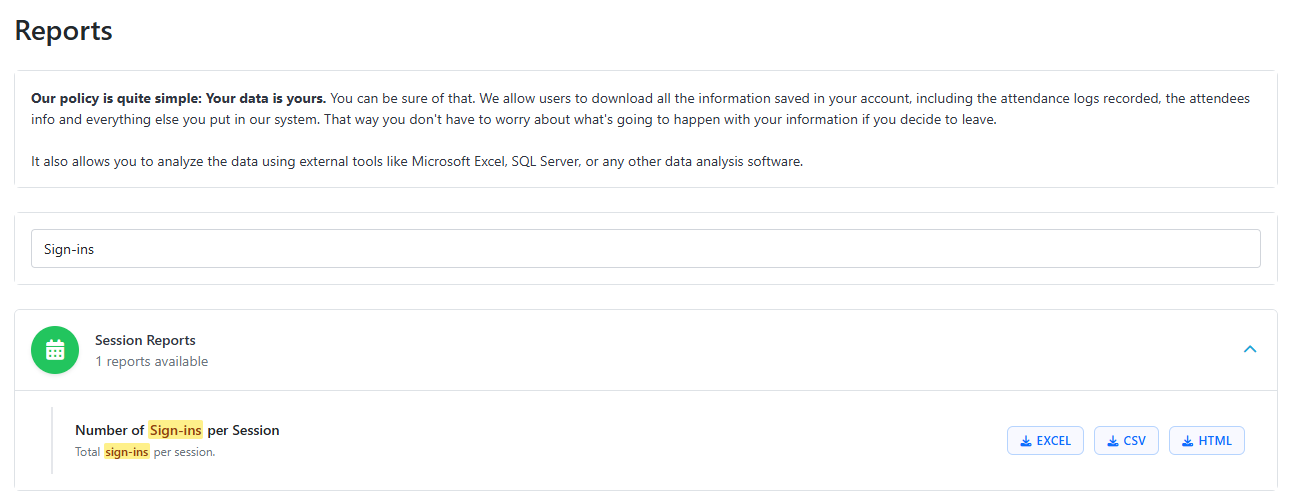Download report as CSV

click(x=1126, y=441)
